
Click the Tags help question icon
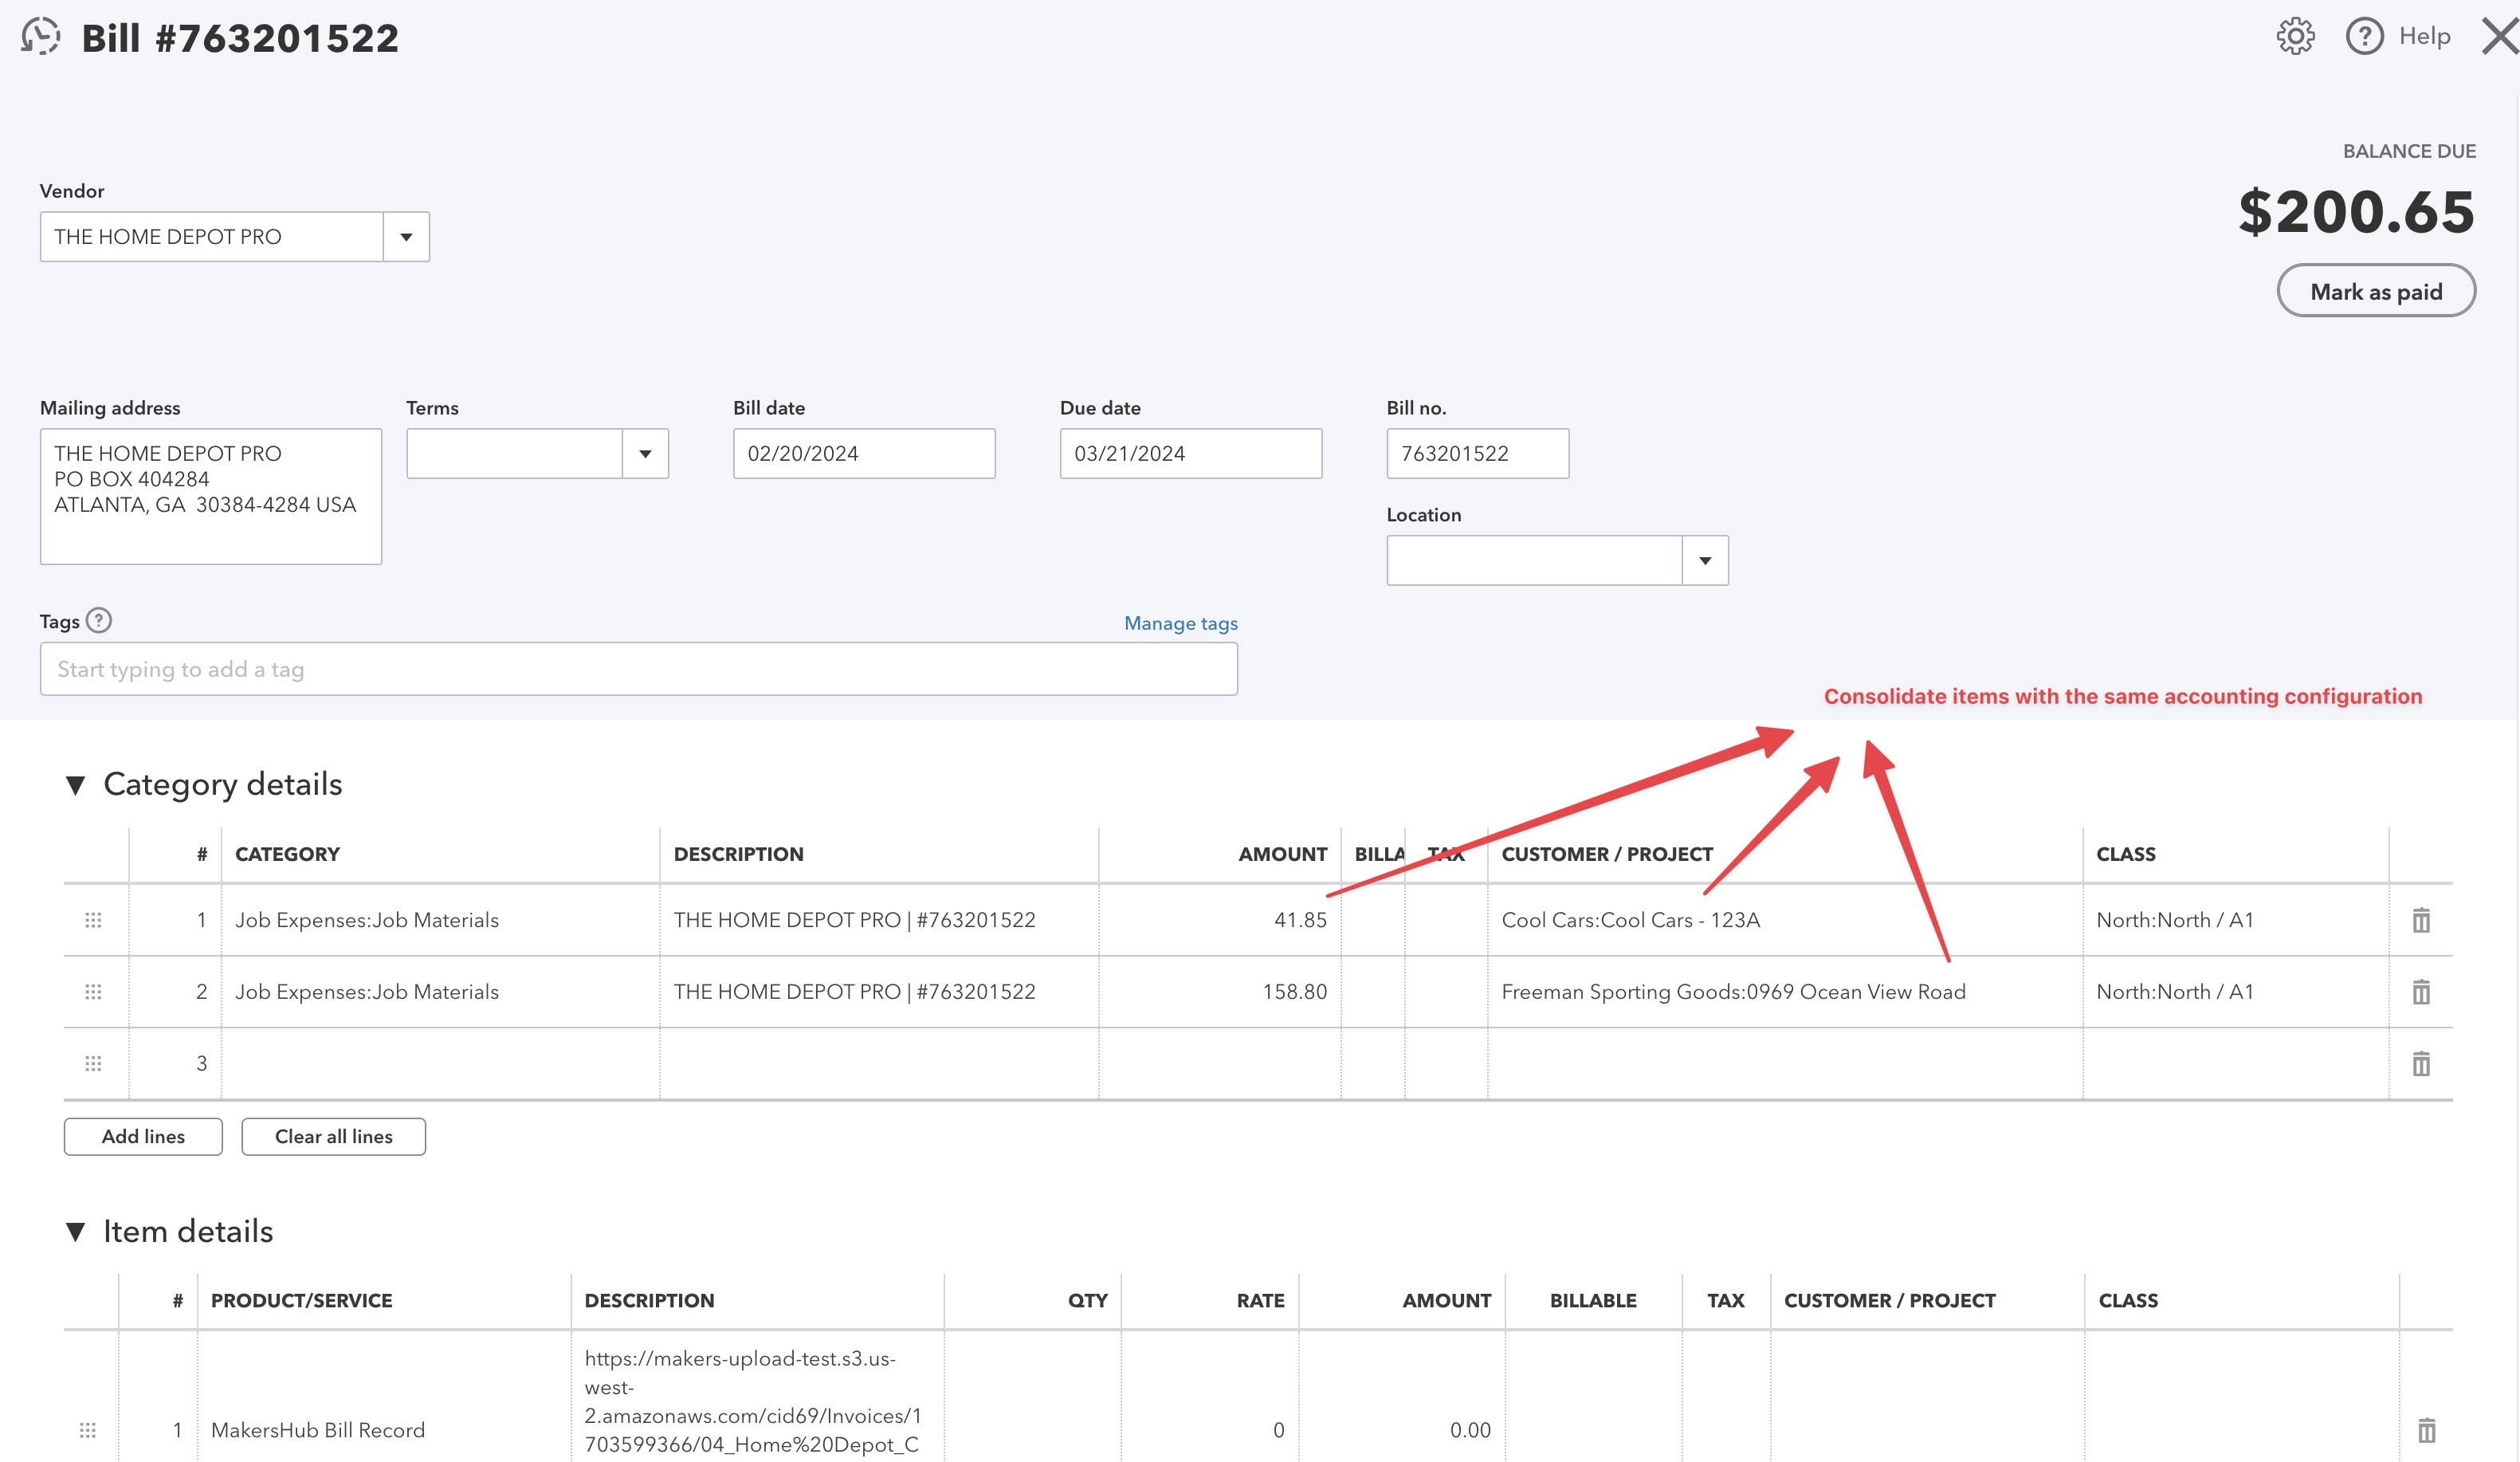pos(99,621)
